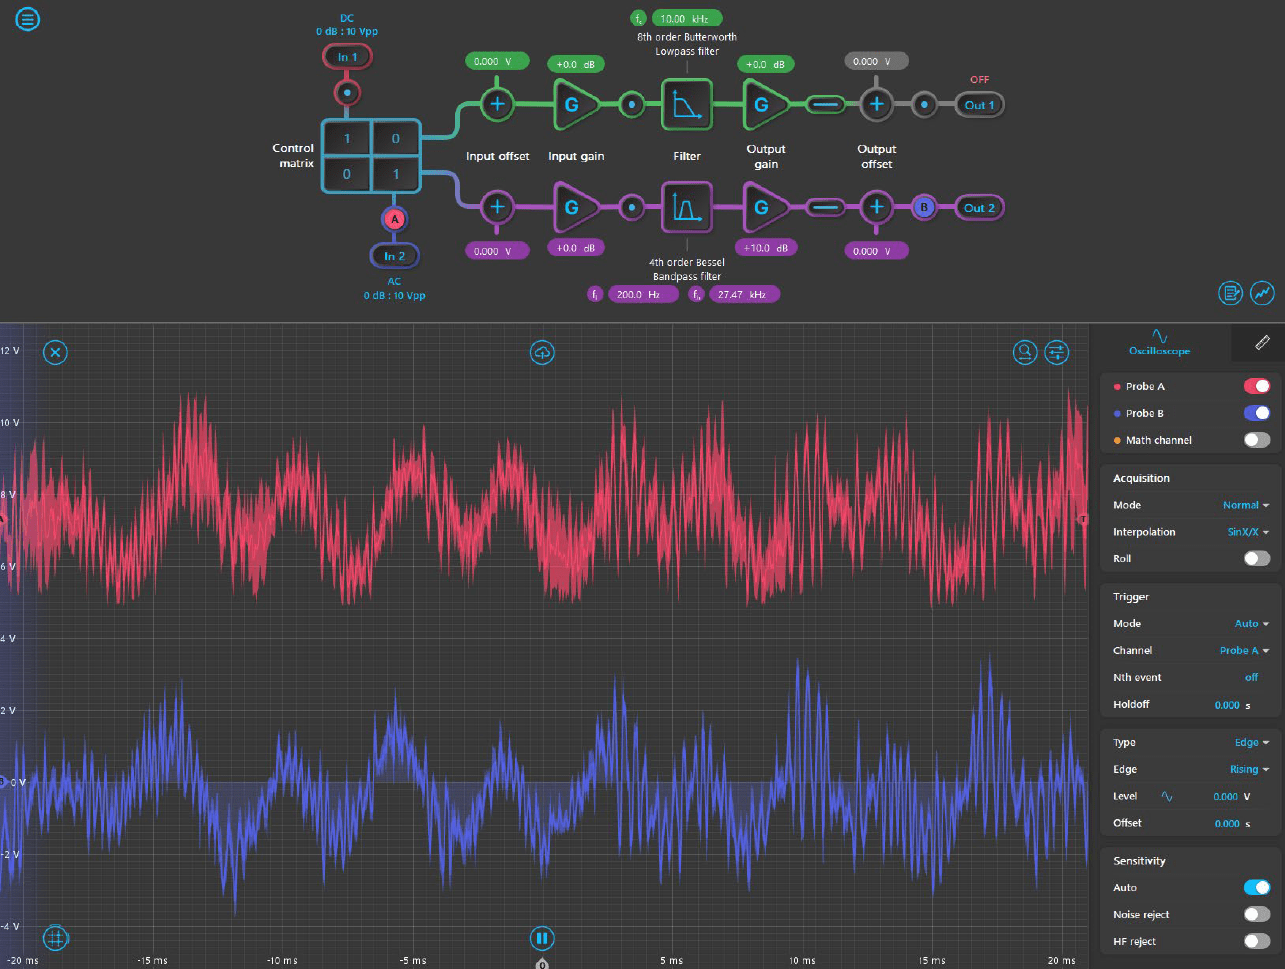Click the grid display icon on the plot
Screen dimensions: 1285x969
tap(56, 938)
